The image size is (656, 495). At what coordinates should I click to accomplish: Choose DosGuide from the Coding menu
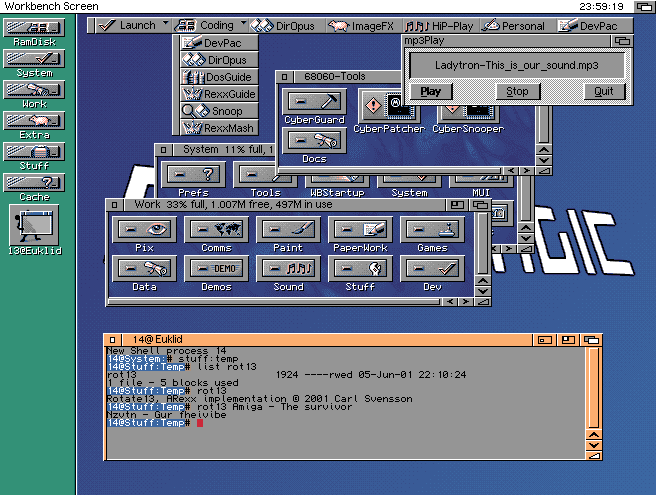point(219,77)
